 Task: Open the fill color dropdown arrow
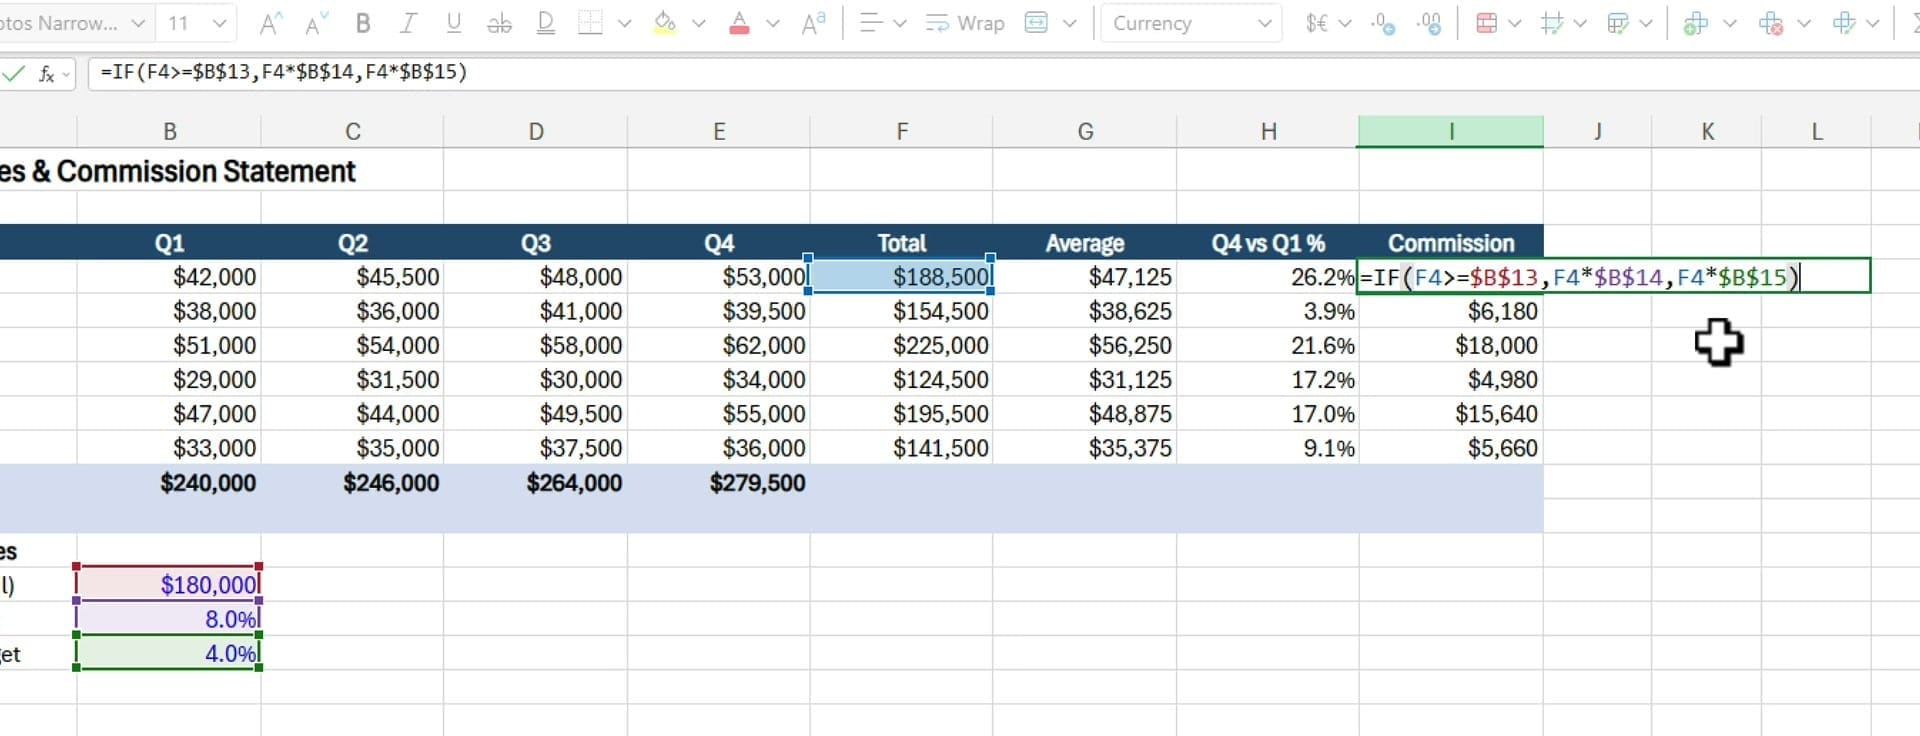coord(699,23)
